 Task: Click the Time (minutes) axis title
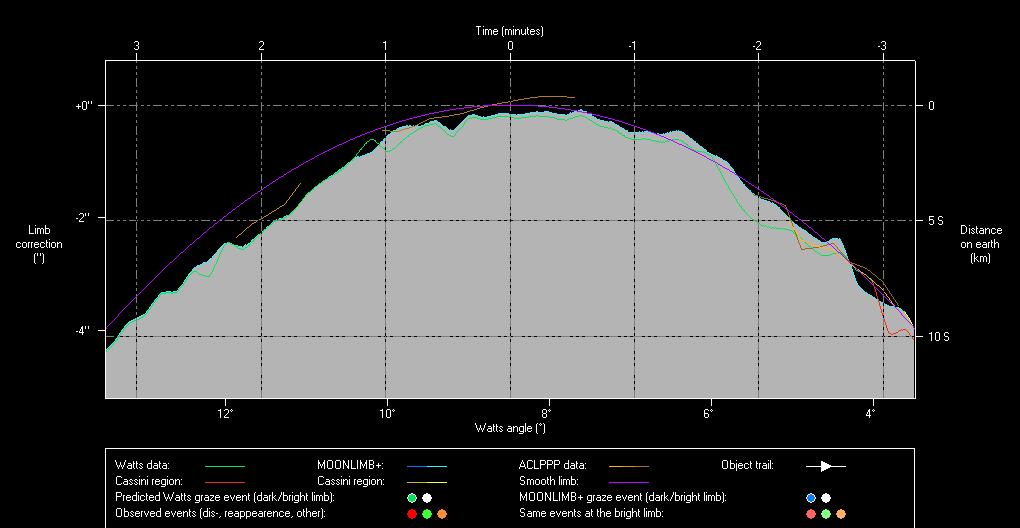click(510, 31)
